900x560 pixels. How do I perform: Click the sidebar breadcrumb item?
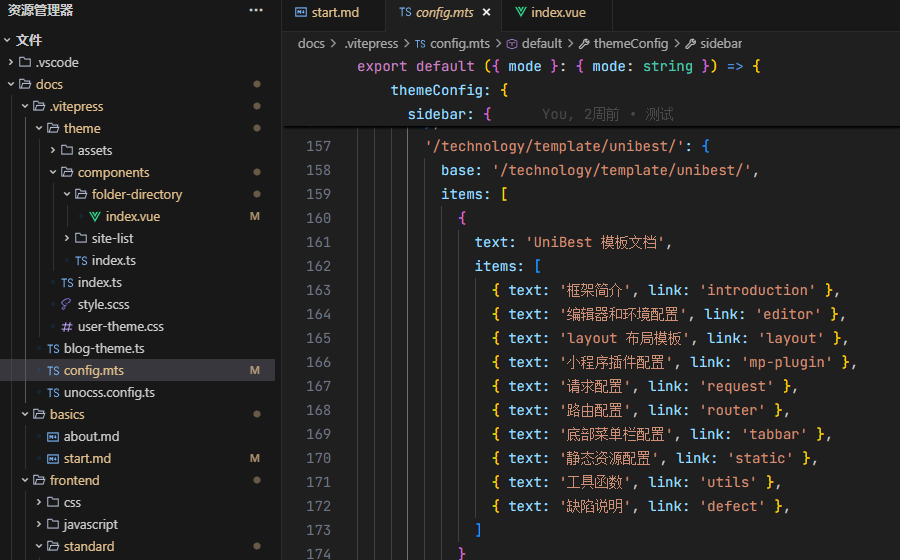point(720,44)
